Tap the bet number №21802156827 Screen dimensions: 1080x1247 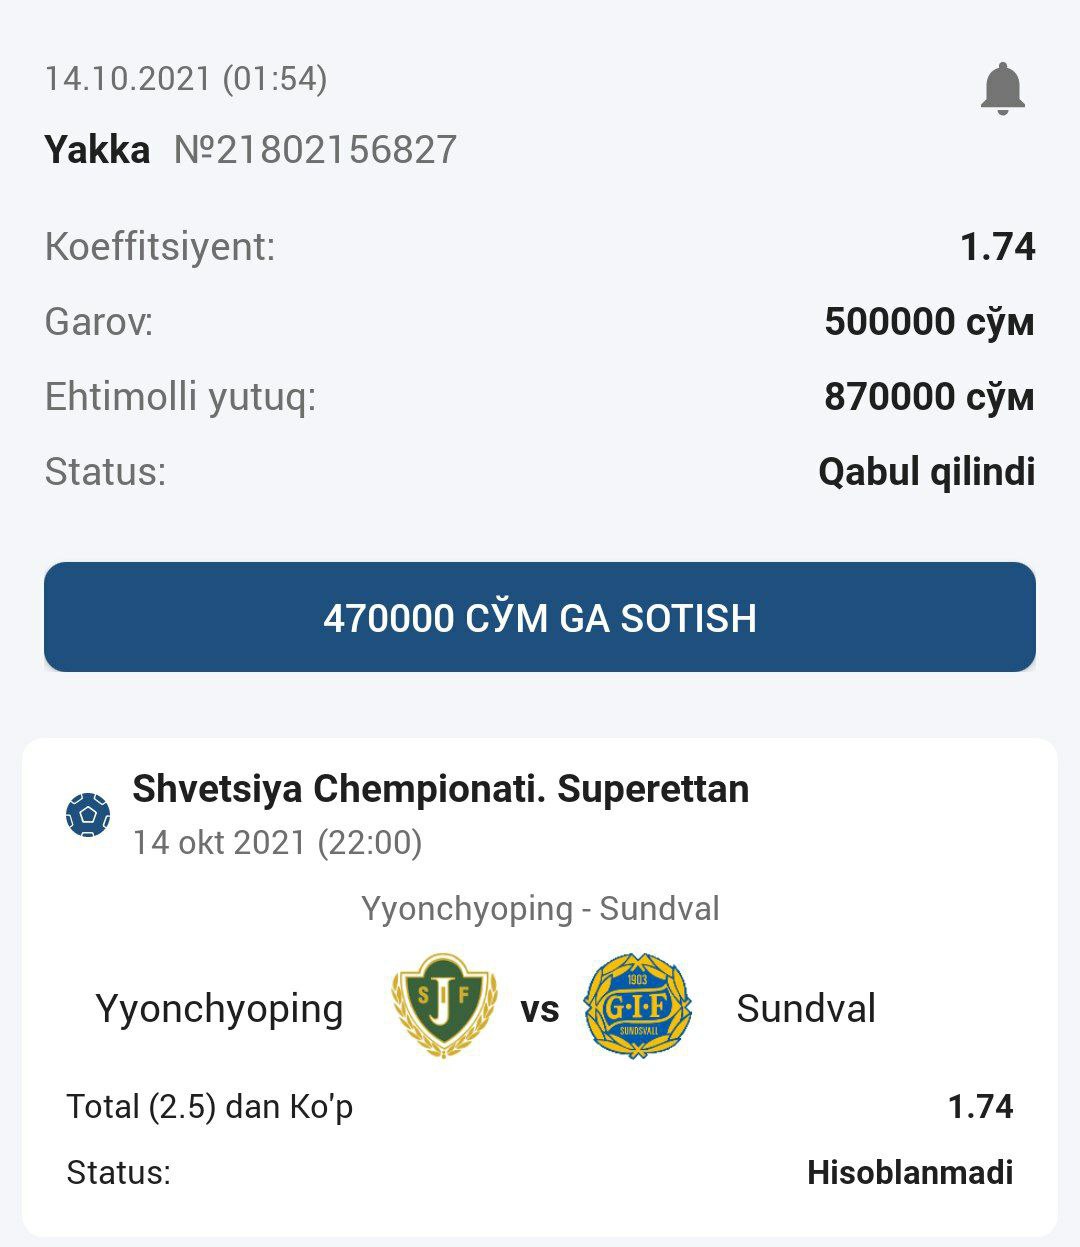click(x=315, y=150)
